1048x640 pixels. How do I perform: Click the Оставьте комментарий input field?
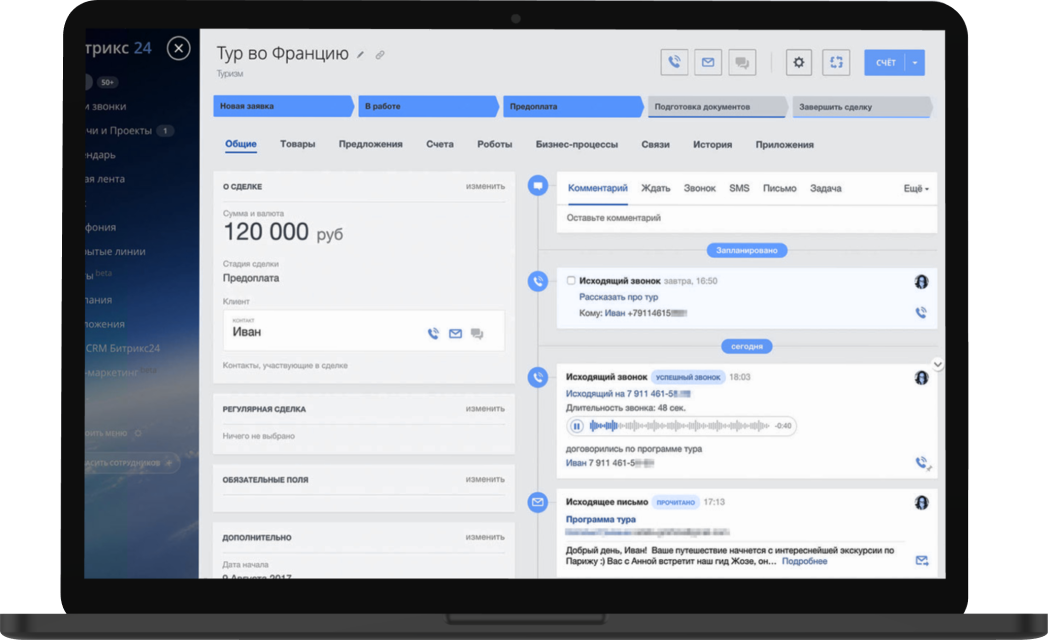click(747, 218)
